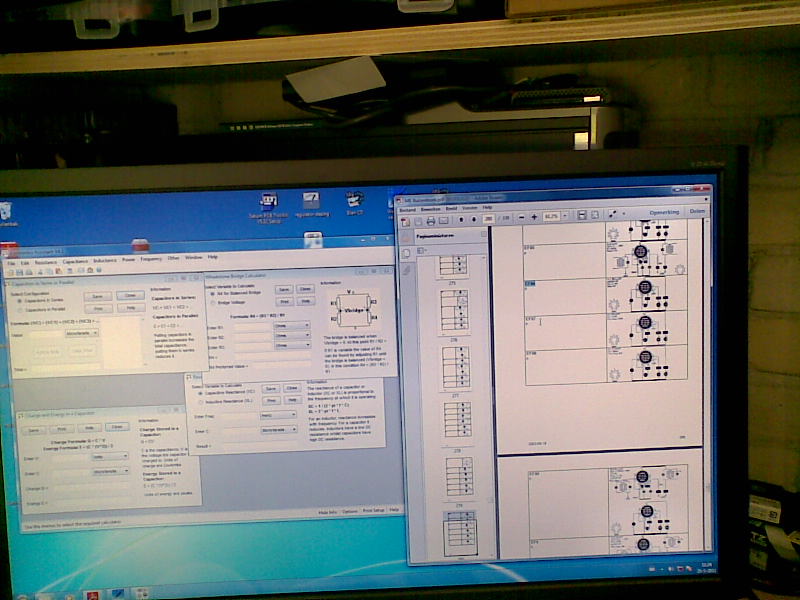Click the fit-width scrolling icon in Reader toolbar
Viewport: 800px width, 600px height.
click(x=582, y=215)
